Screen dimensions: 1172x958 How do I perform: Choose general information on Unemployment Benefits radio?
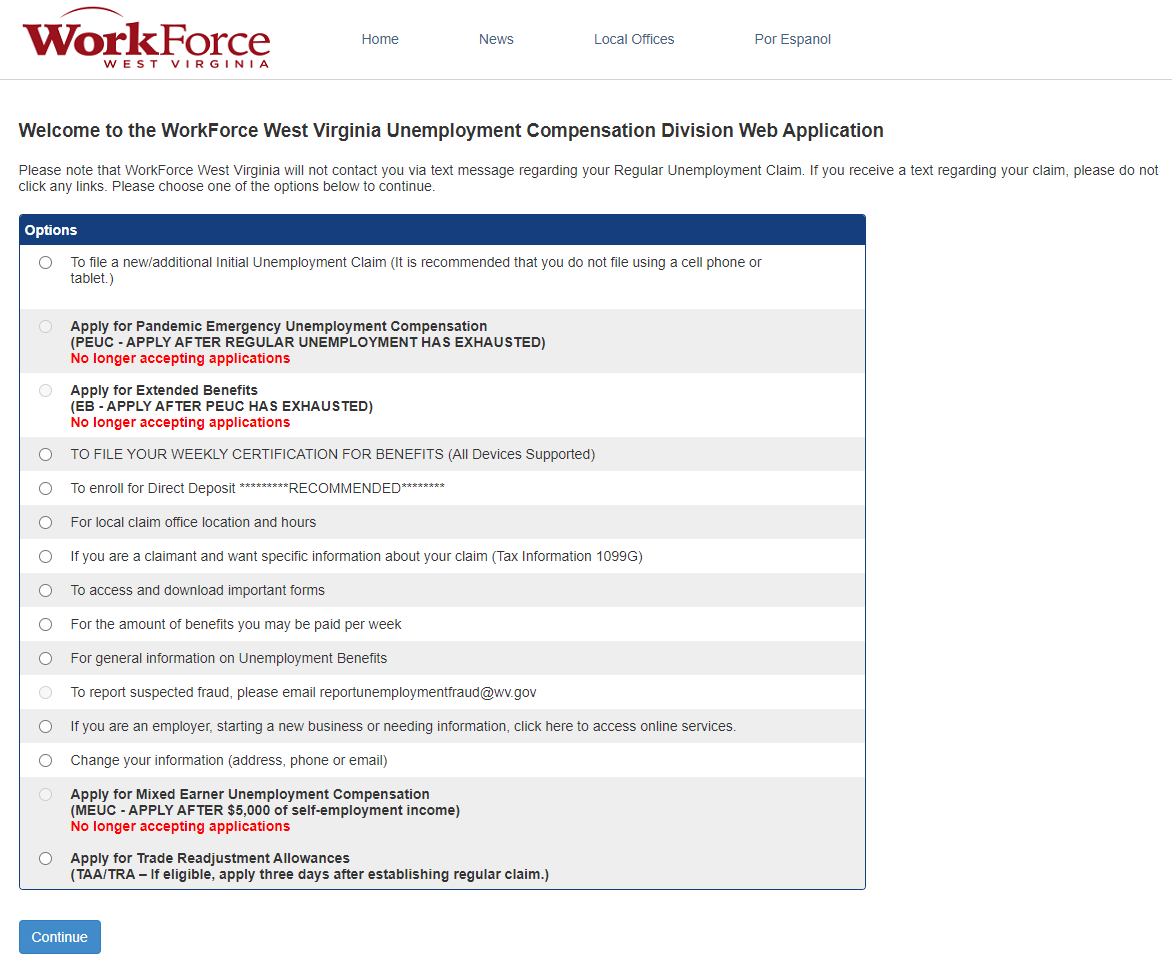(46, 658)
